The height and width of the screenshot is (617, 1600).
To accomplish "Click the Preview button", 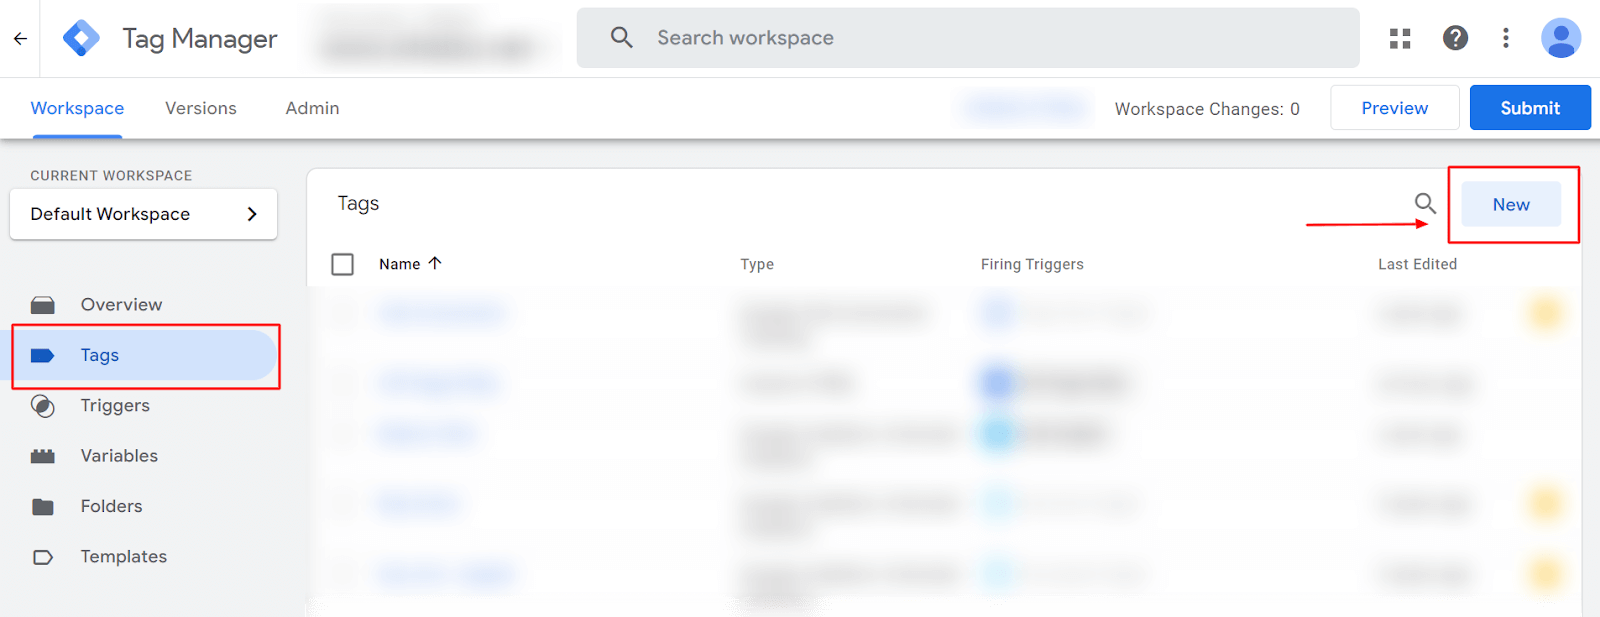I will (1394, 108).
